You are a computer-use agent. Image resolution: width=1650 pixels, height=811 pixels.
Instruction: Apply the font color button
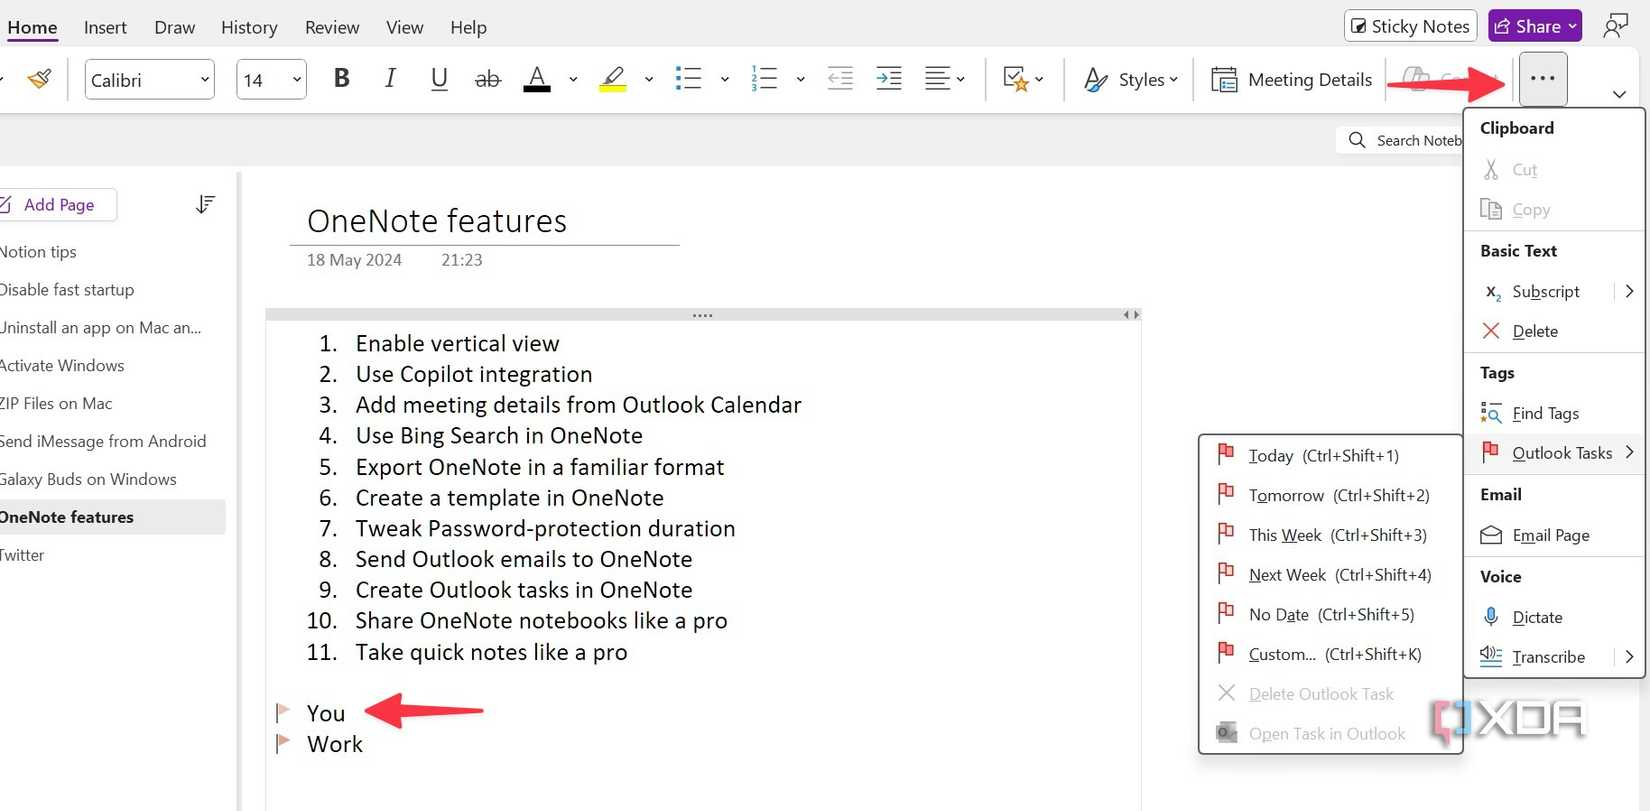click(x=537, y=79)
